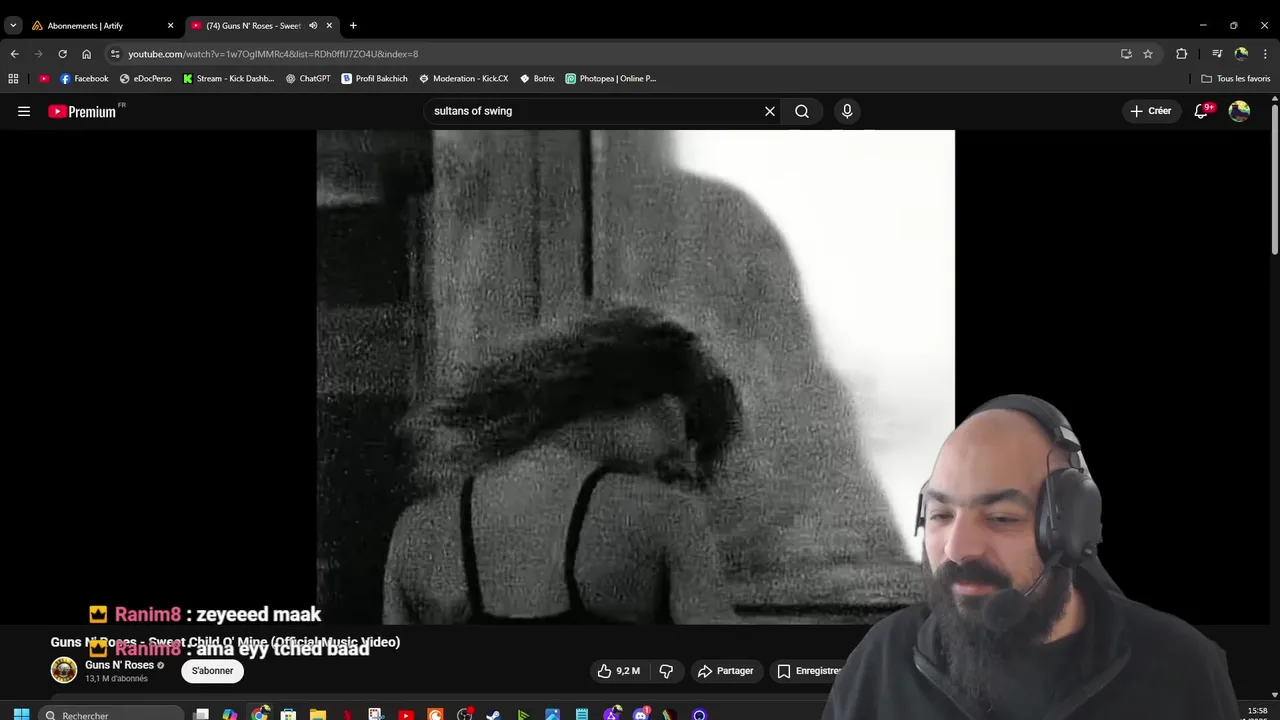This screenshot has height=720, width=1280.
Task: Open Chrome from the taskbar
Action: (x=259, y=714)
